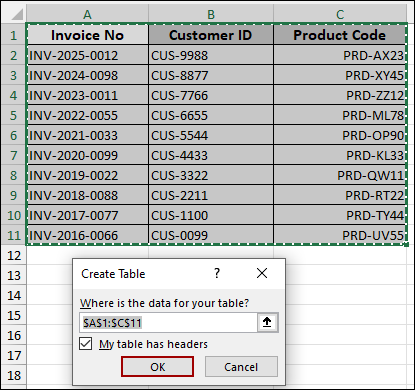
Task: Select cell CUS-2211
Action: 211,195
